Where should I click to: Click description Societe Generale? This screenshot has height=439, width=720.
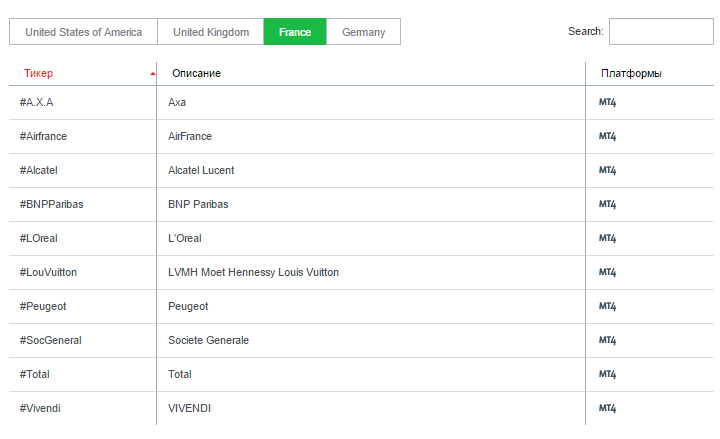click(208, 340)
